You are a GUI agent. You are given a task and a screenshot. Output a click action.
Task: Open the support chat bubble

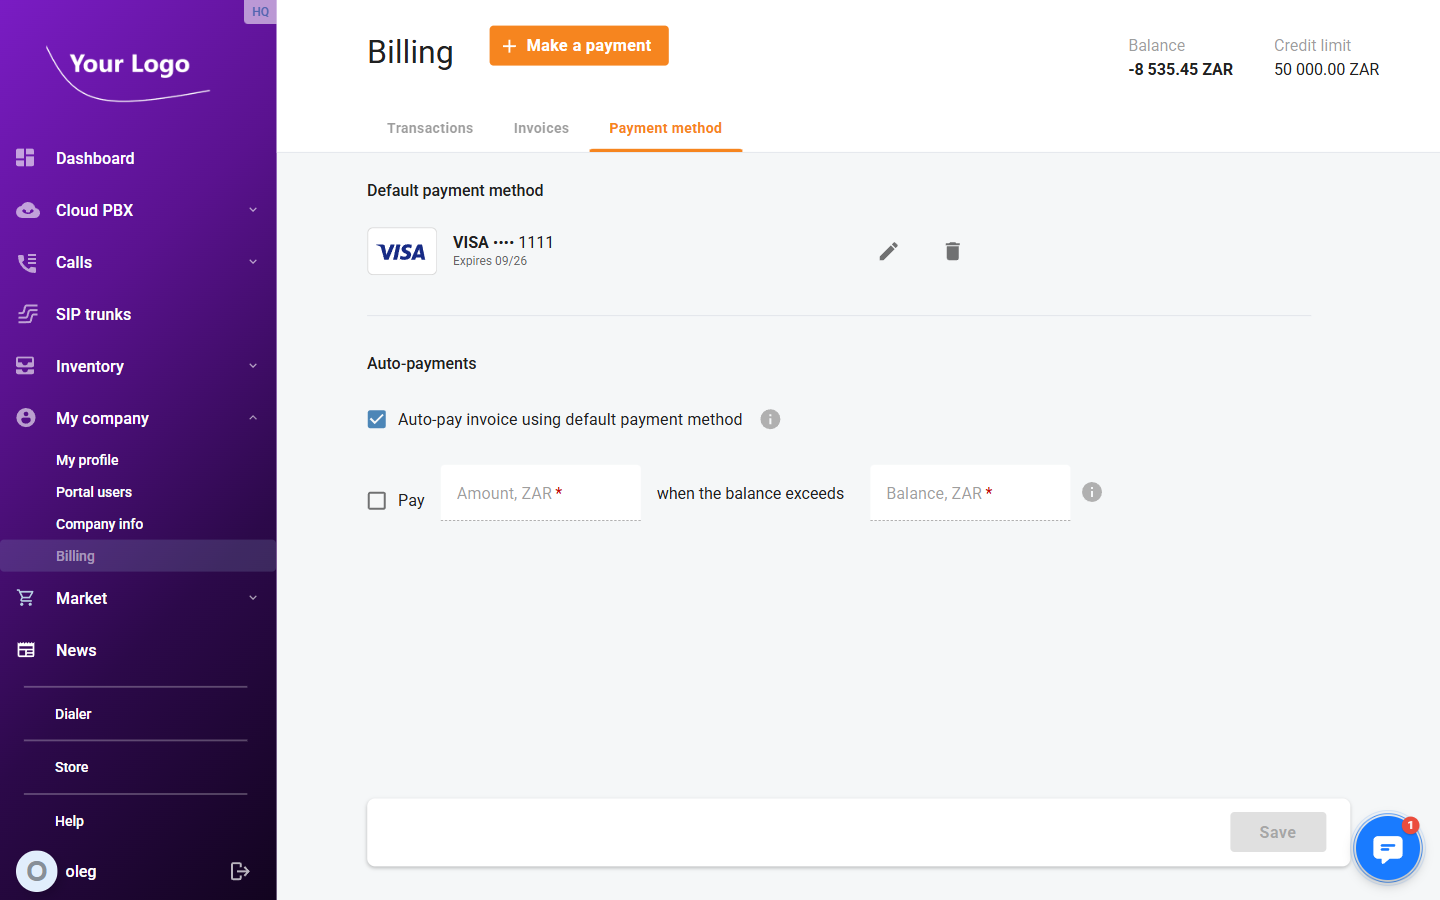tap(1388, 847)
